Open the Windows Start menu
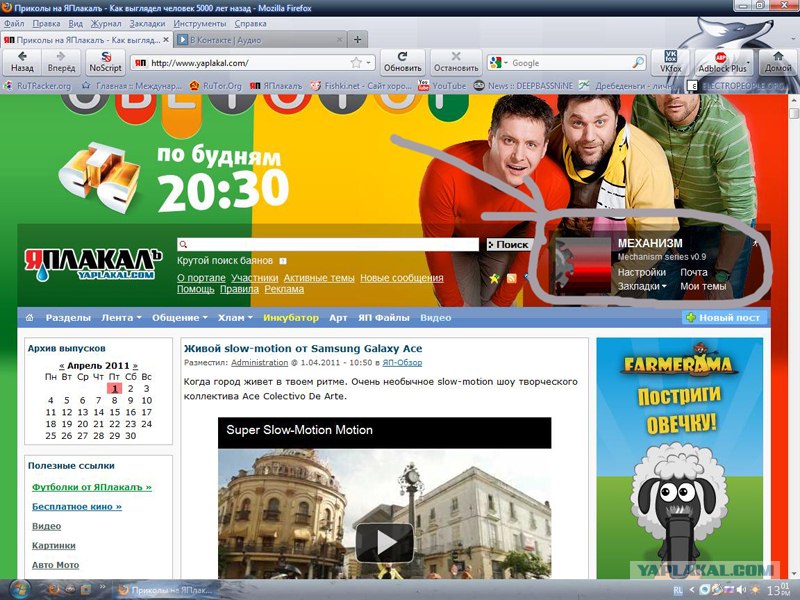Image resolution: width=800 pixels, height=600 pixels. point(18,590)
